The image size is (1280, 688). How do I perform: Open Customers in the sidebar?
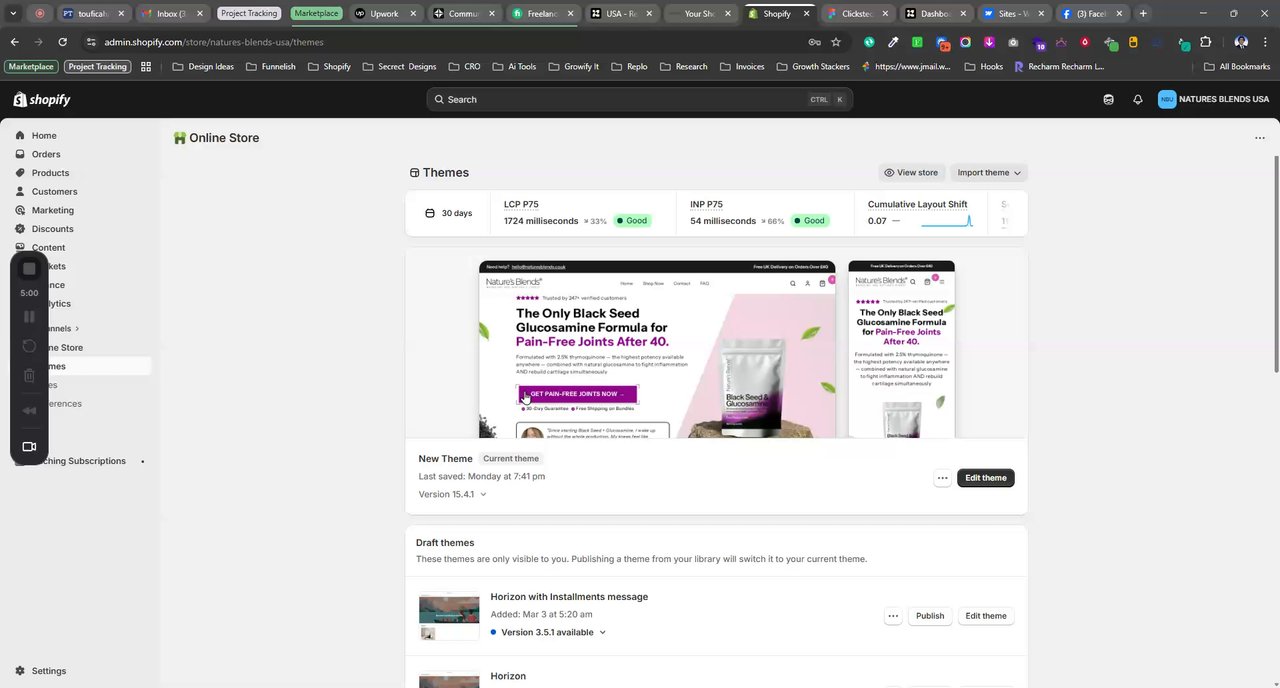(54, 191)
